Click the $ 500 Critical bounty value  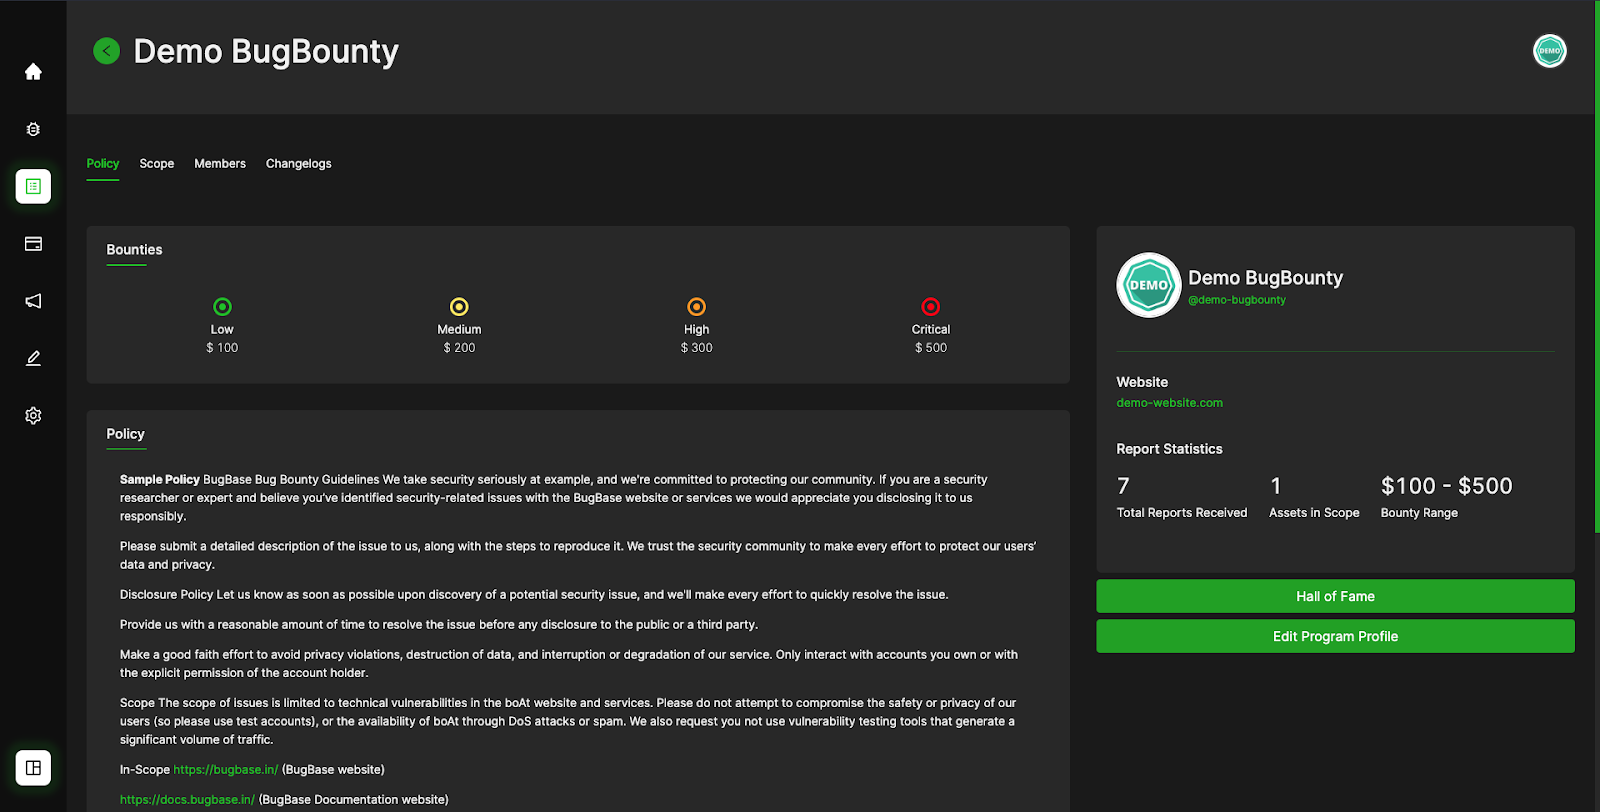(931, 348)
